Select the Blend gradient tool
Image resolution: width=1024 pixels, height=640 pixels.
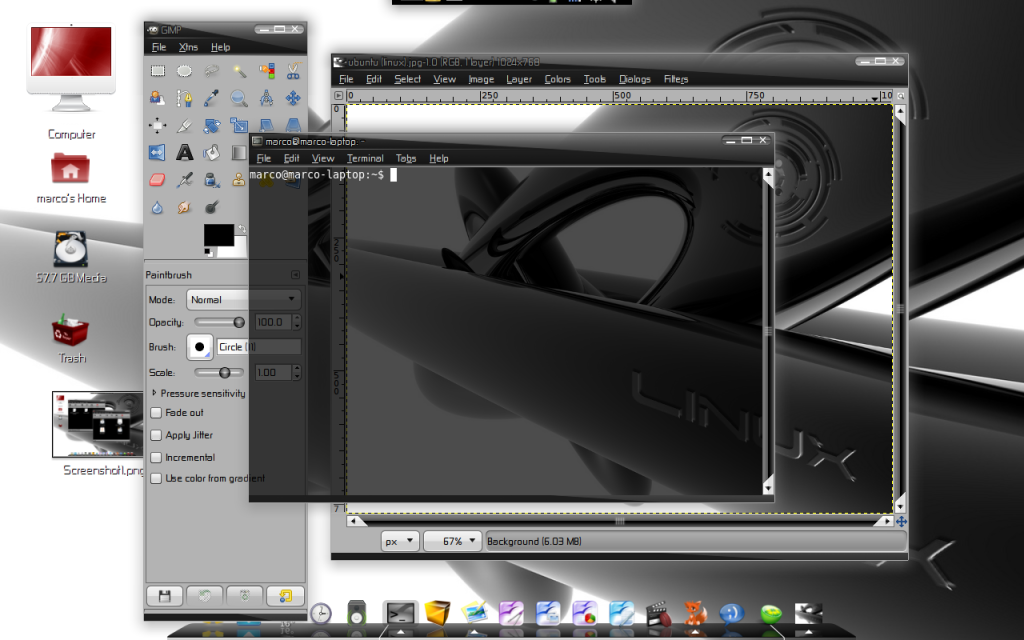click(x=239, y=153)
